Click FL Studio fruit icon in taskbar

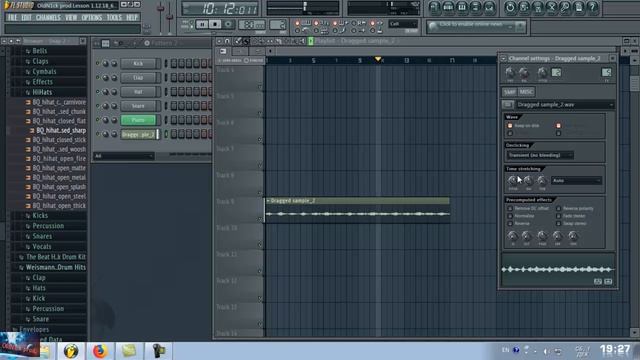point(71,351)
